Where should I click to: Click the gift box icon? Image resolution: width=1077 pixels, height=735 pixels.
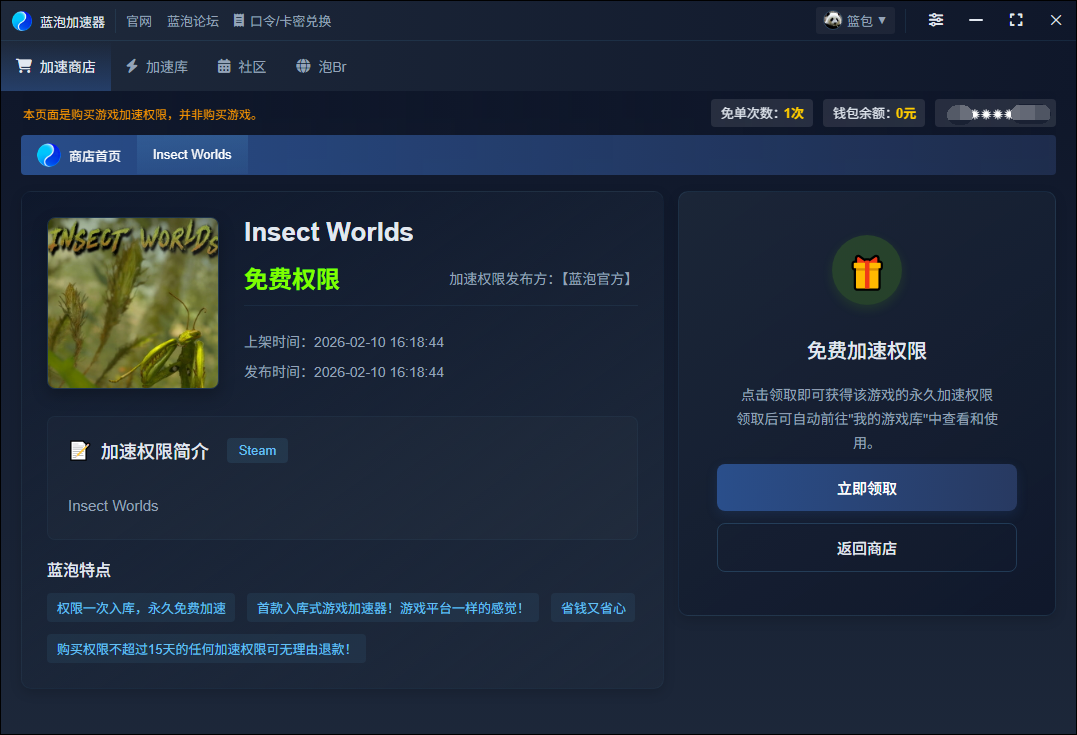pyautogui.click(x=867, y=272)
